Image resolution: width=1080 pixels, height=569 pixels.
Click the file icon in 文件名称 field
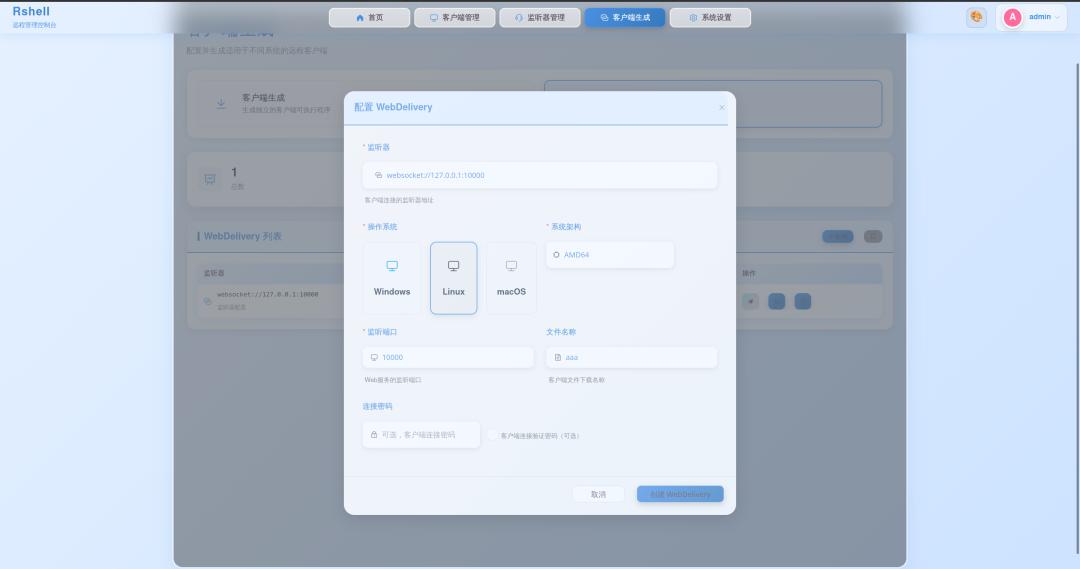click(x=558, y=358)
